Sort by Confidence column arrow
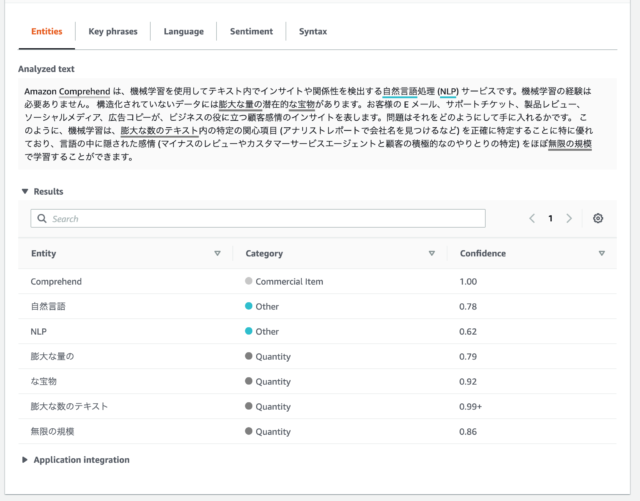The width and height of the screenshot is (640, 501). [x=601, y=254]
